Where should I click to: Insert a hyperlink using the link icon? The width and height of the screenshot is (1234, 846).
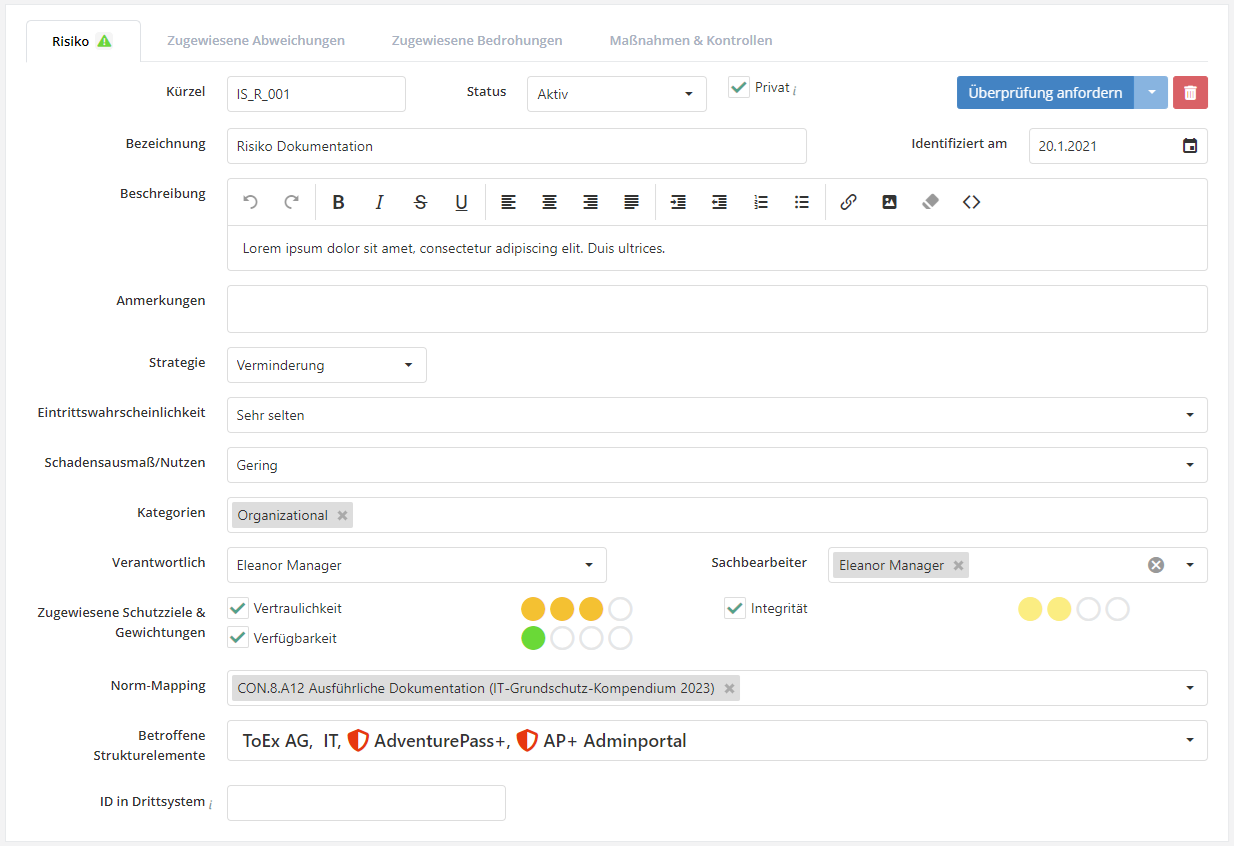coord(848,202)
